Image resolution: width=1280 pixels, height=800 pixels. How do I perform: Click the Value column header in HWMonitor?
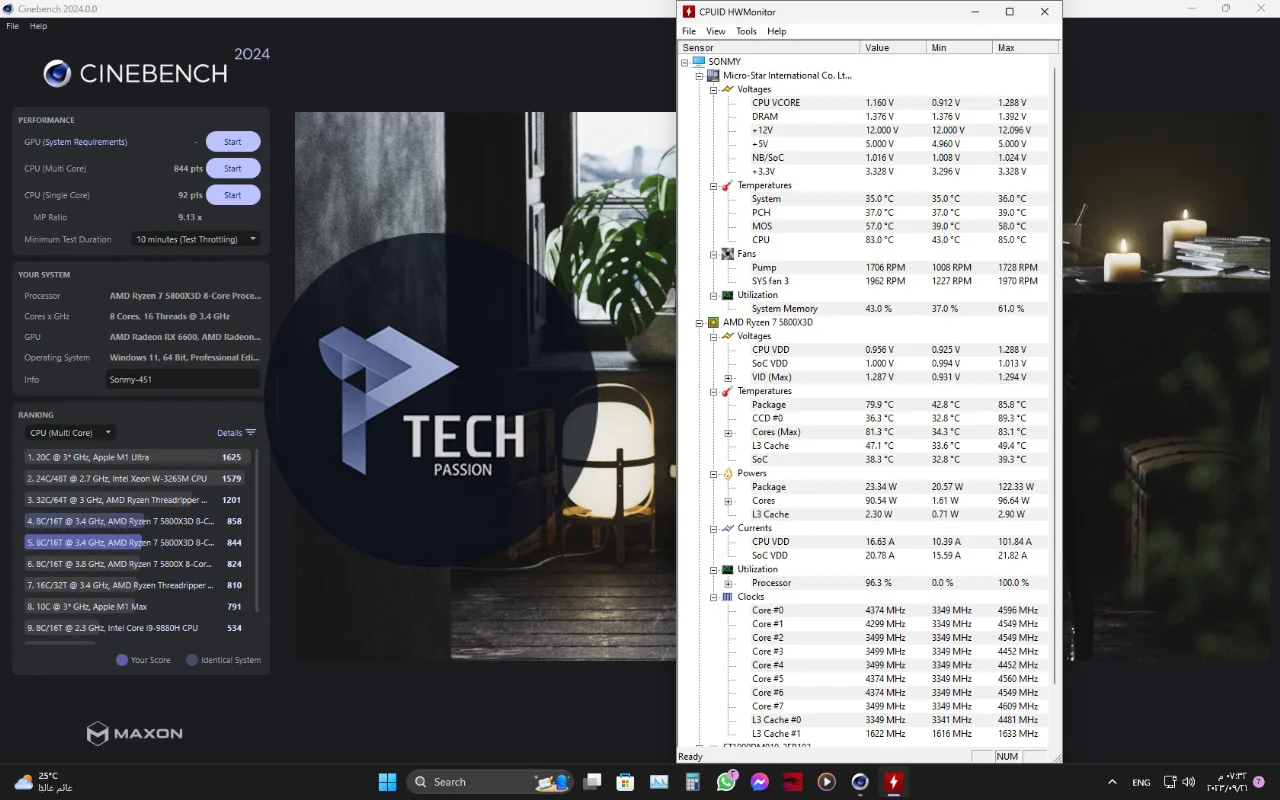893,47
